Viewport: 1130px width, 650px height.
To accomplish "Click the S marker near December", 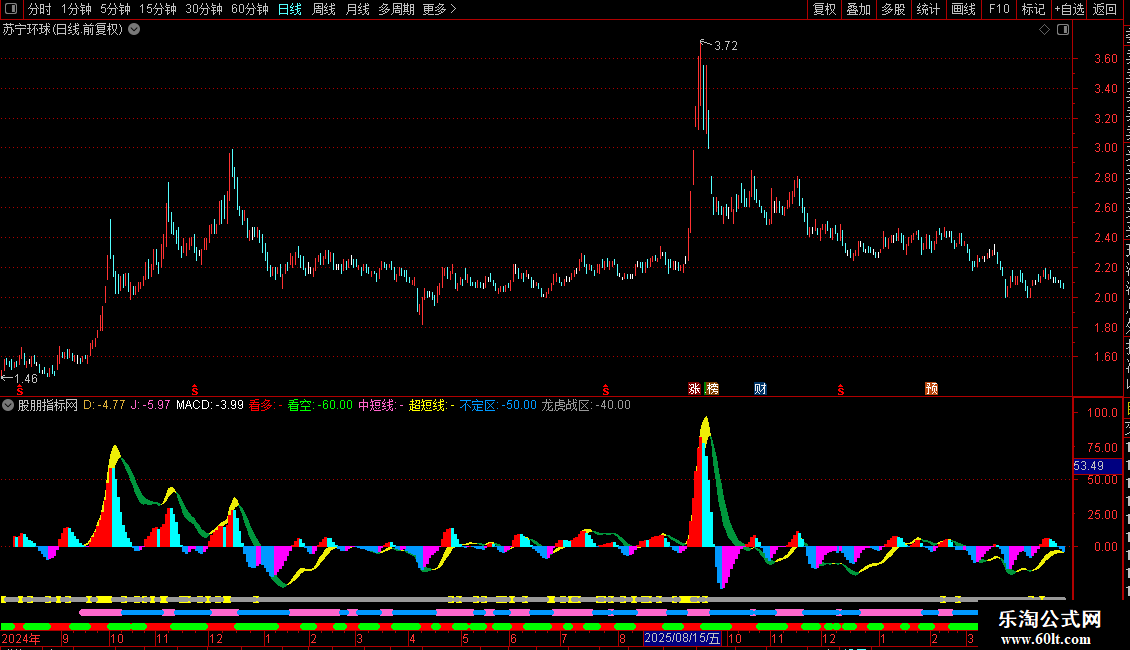I will (x=195, y=390).
